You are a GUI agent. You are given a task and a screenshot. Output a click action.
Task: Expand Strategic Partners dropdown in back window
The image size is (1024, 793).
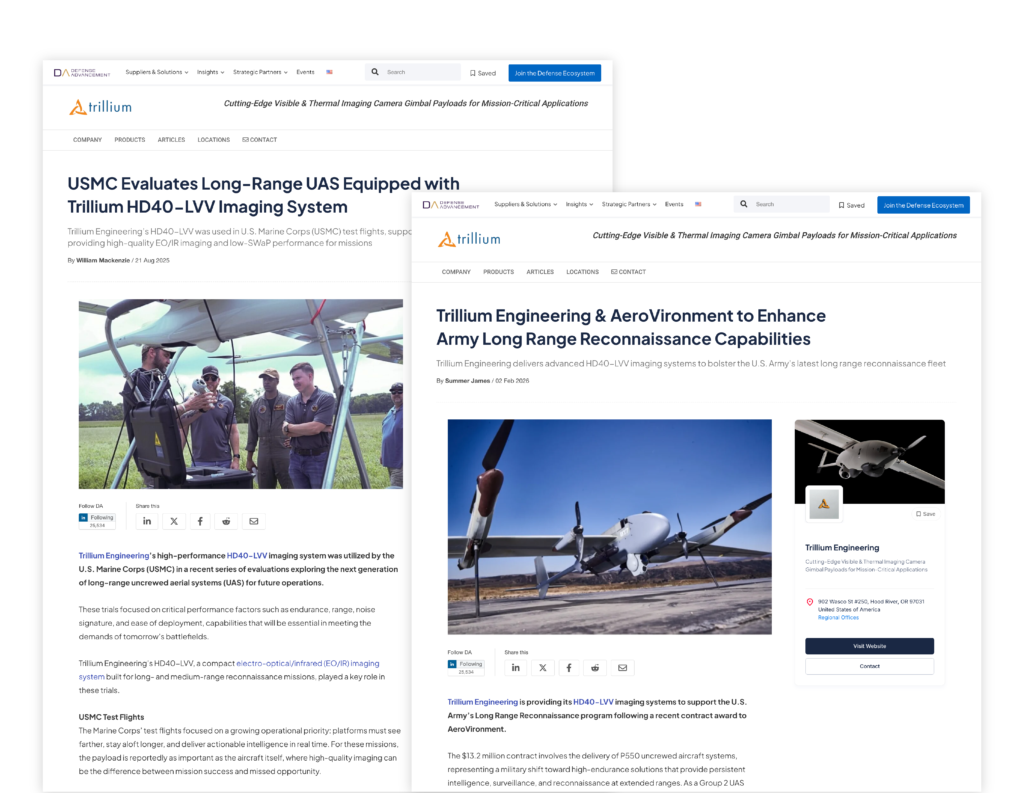coord(260,72)
